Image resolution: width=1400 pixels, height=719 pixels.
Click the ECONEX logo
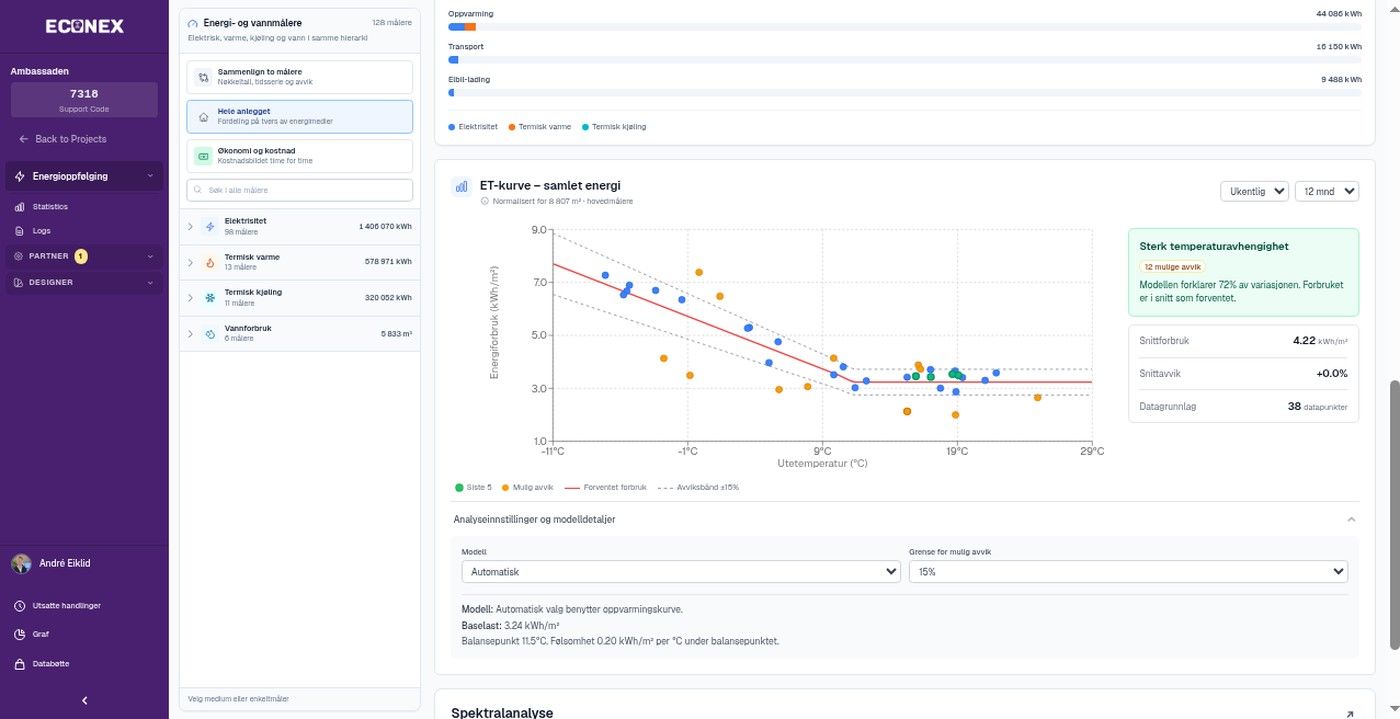point(84,26)
